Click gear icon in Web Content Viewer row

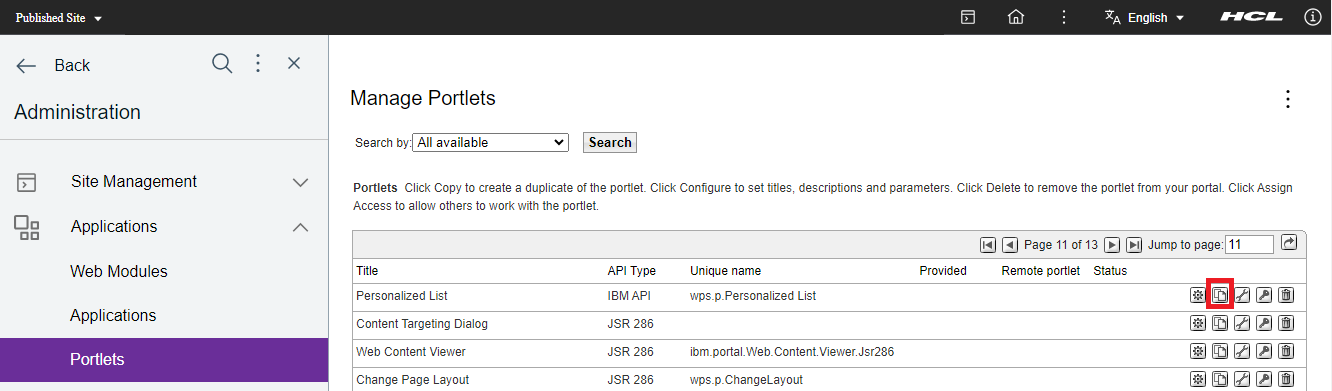(x=1197, y=351)
